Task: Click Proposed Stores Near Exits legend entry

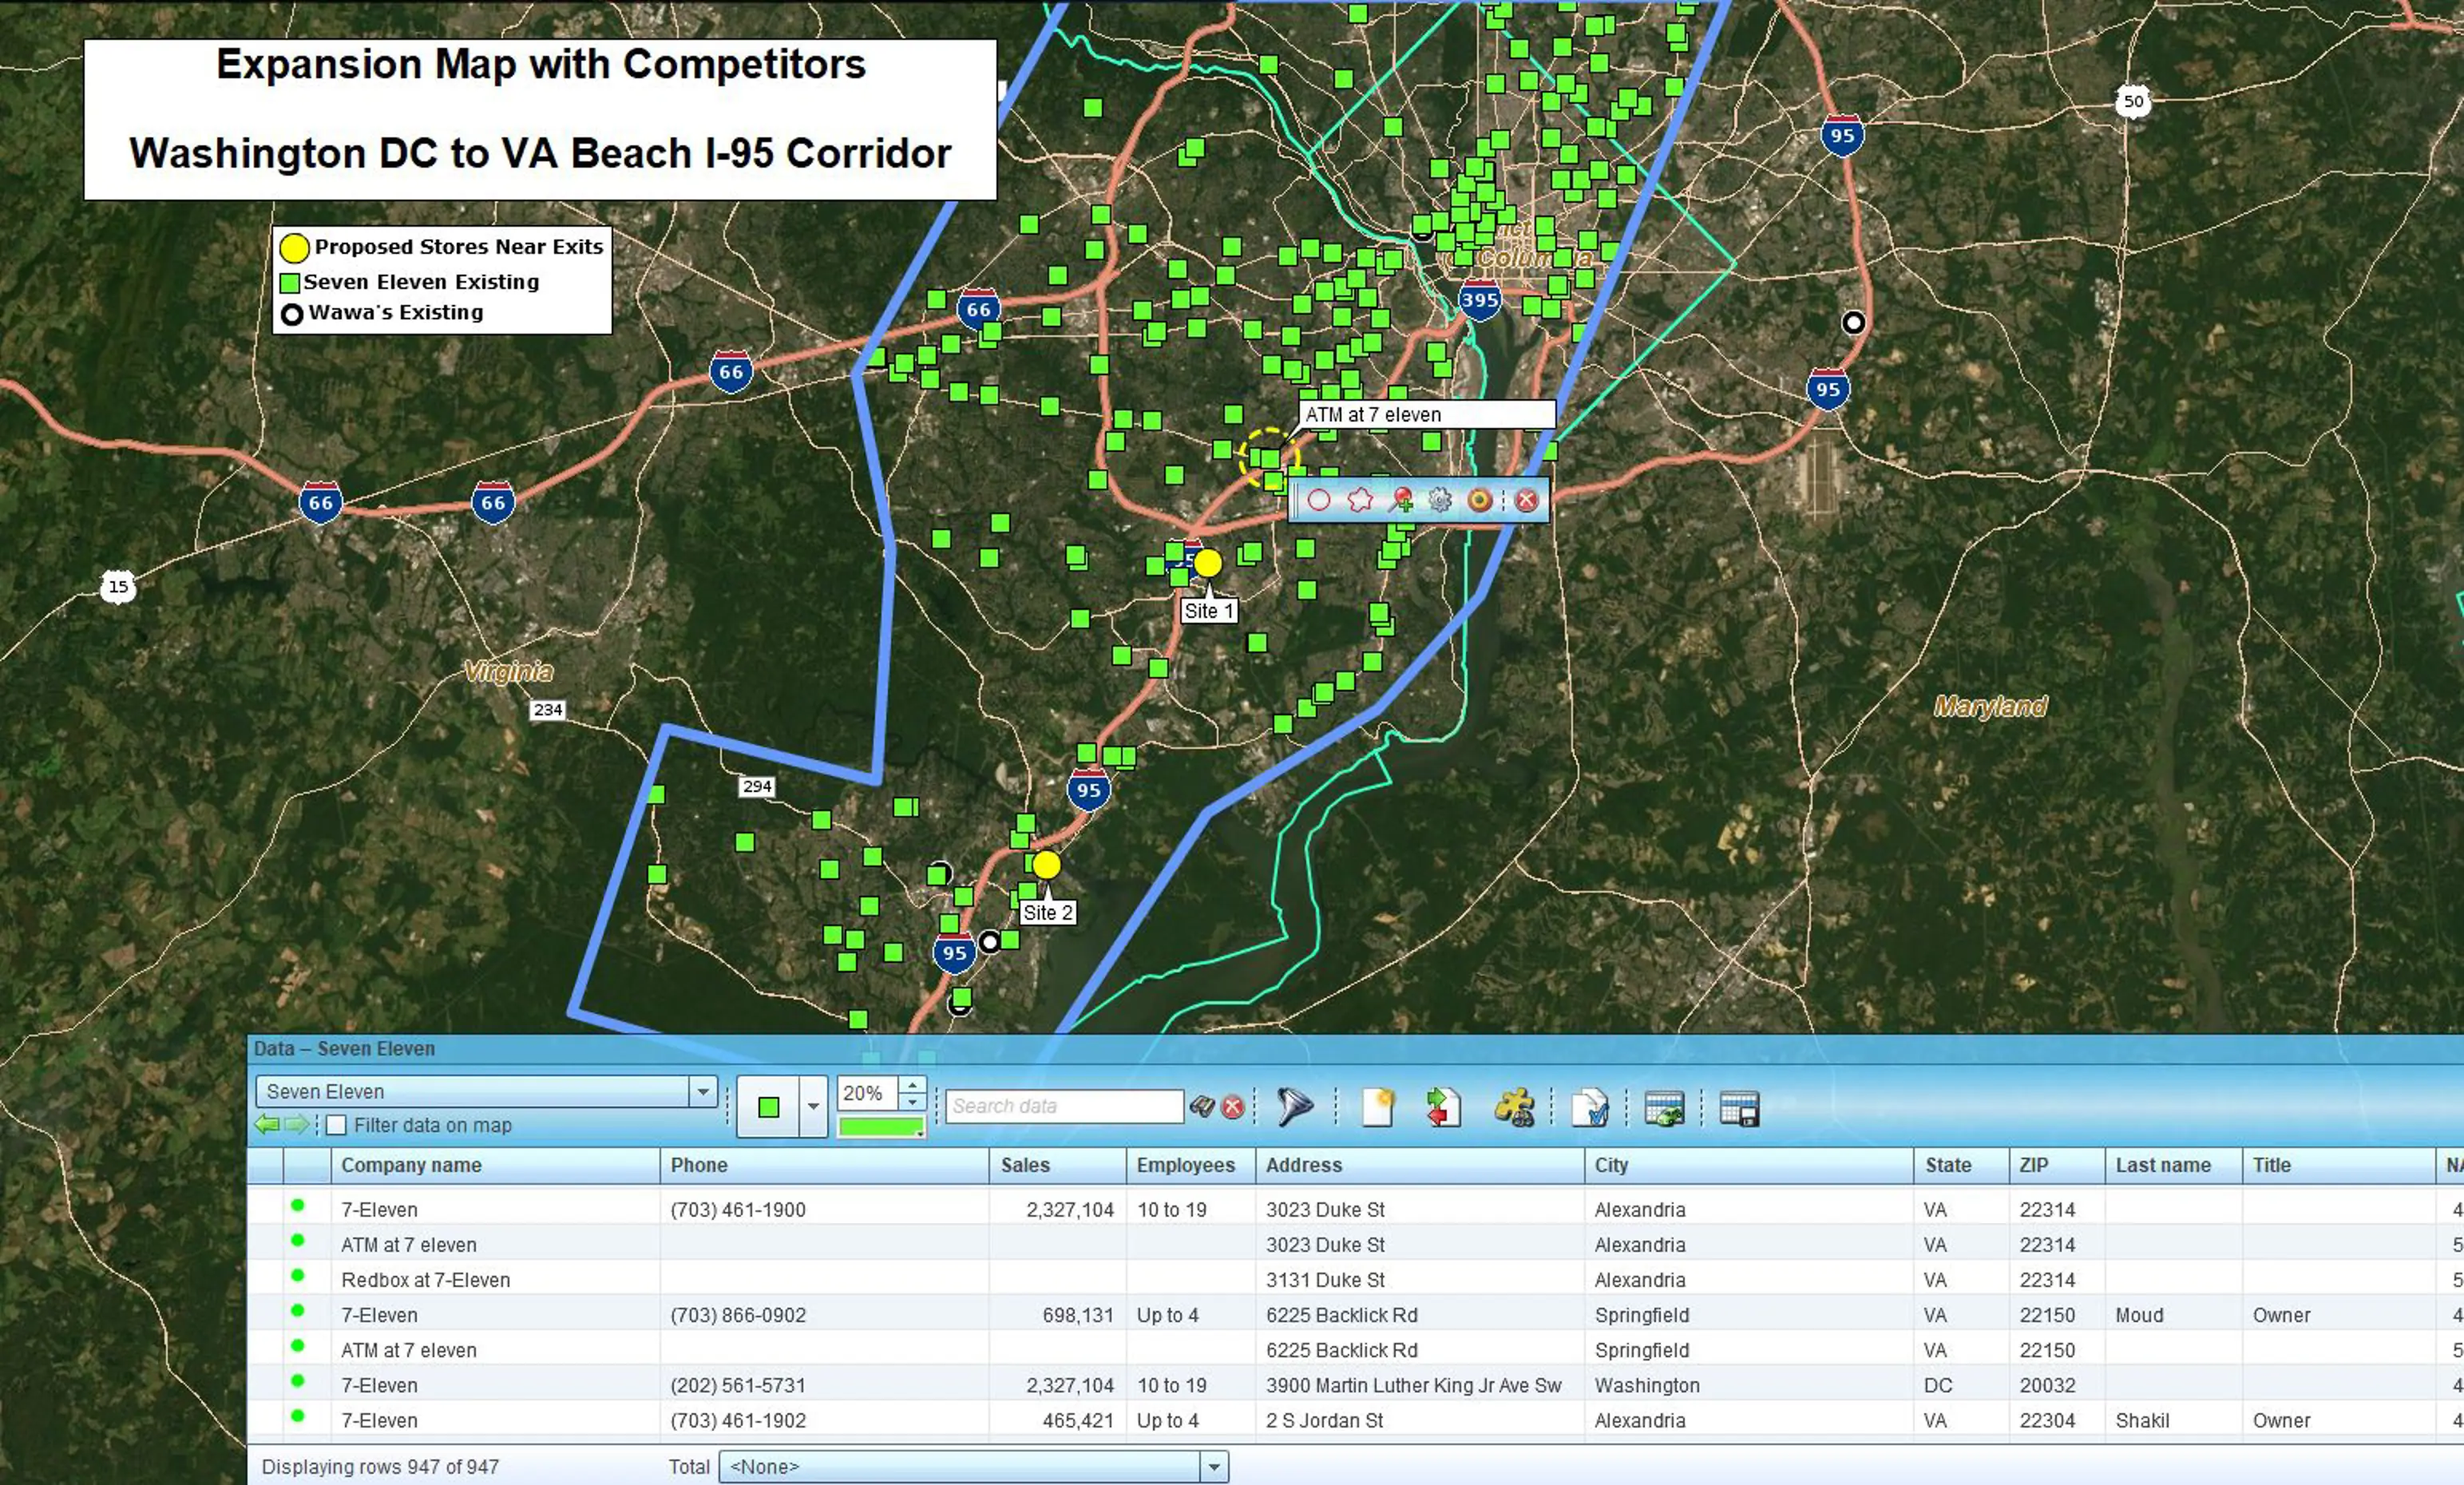Action: pos(441,247)
